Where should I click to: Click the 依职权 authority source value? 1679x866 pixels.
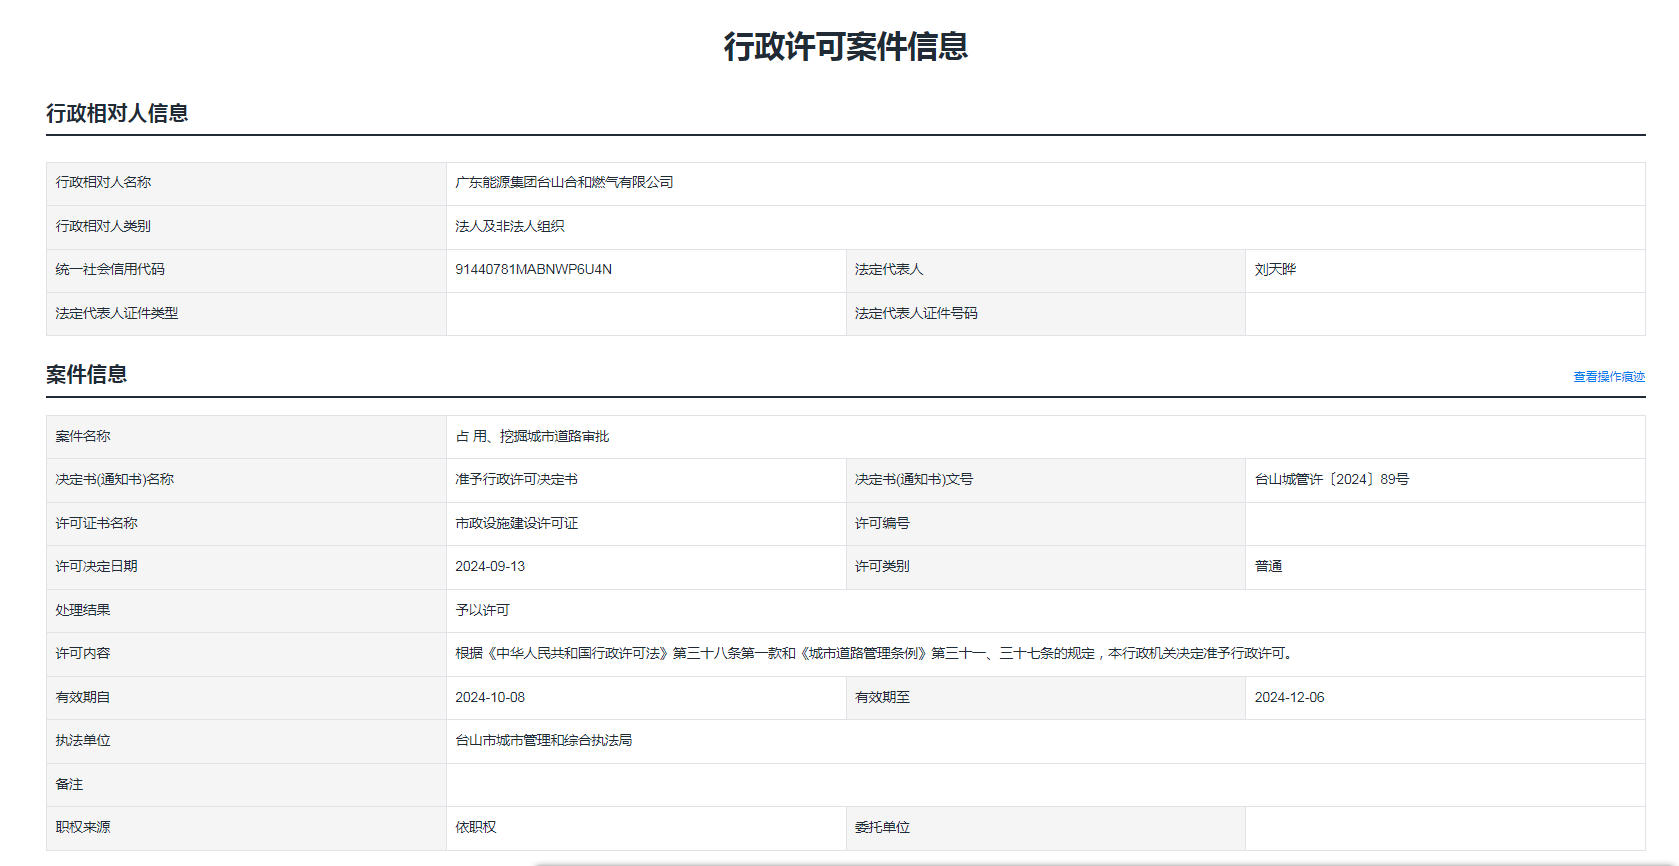[475, 828]
